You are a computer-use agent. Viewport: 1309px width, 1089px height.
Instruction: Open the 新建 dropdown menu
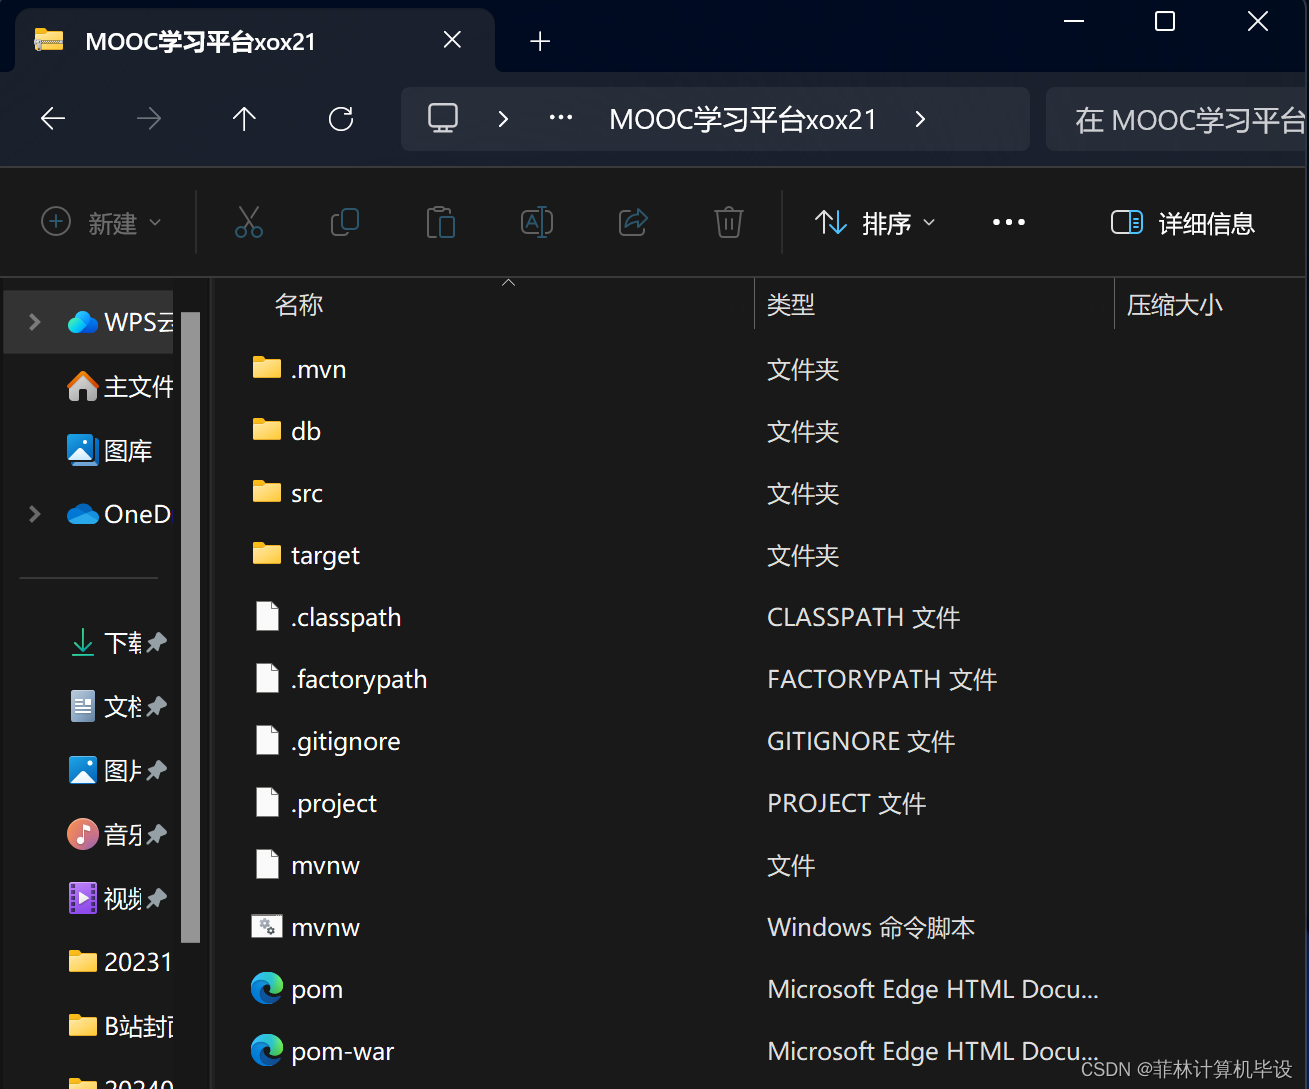[x=101, y=222]
